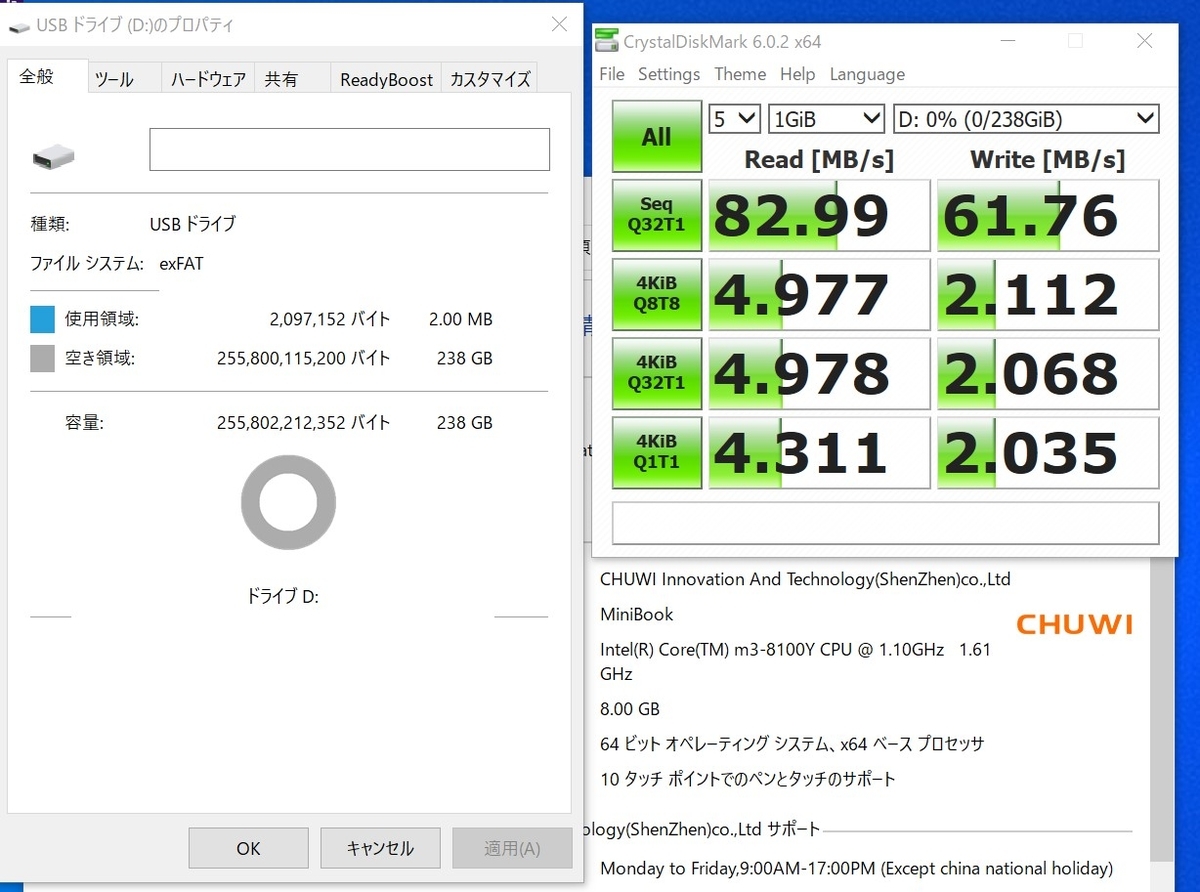This screenshot has width=1200, height=892.
Task: Click the CrystalDiskMark title bar app icon
Action: click(x=607, y=41)
